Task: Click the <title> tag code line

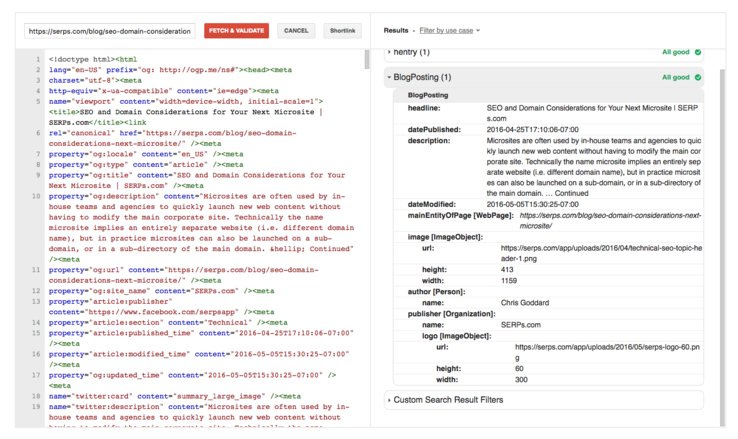Action: [x=185, y=112]
